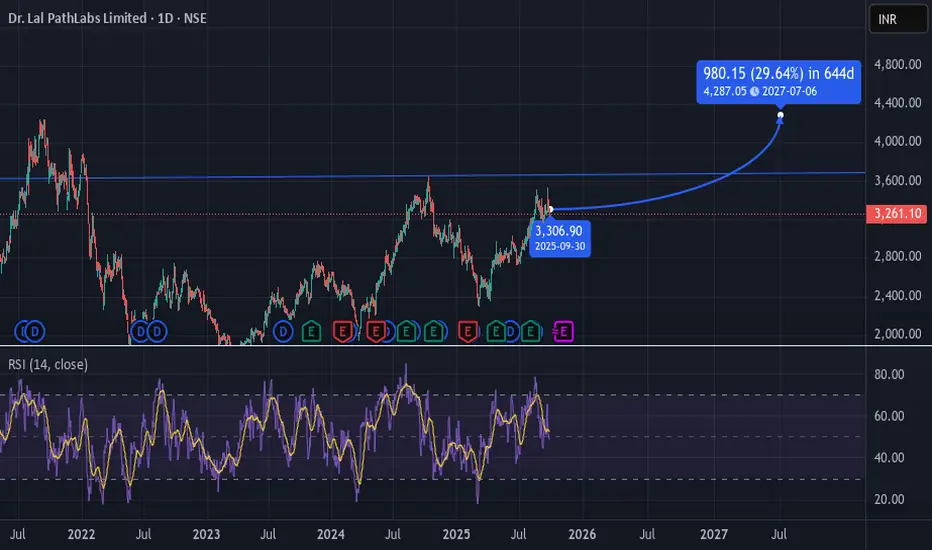This screenshot has height=550, width=932.
Task: Click the 2,400.00 price scale label
Action: (x=898, y=295)
